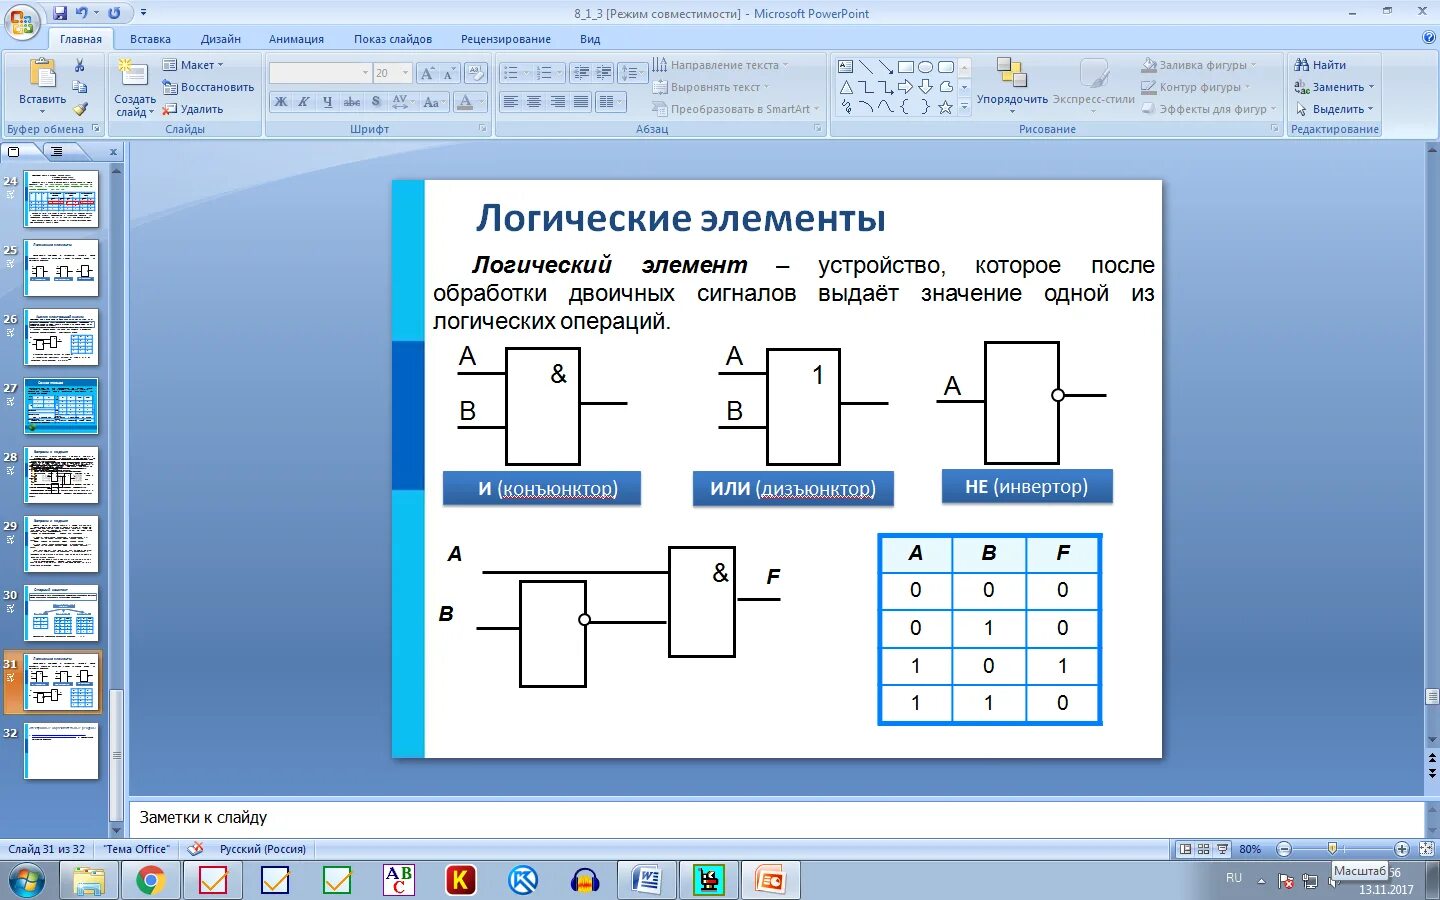Zoom in with the plus button
This screenshot has width=1440, height=900.
point(1402,849)
